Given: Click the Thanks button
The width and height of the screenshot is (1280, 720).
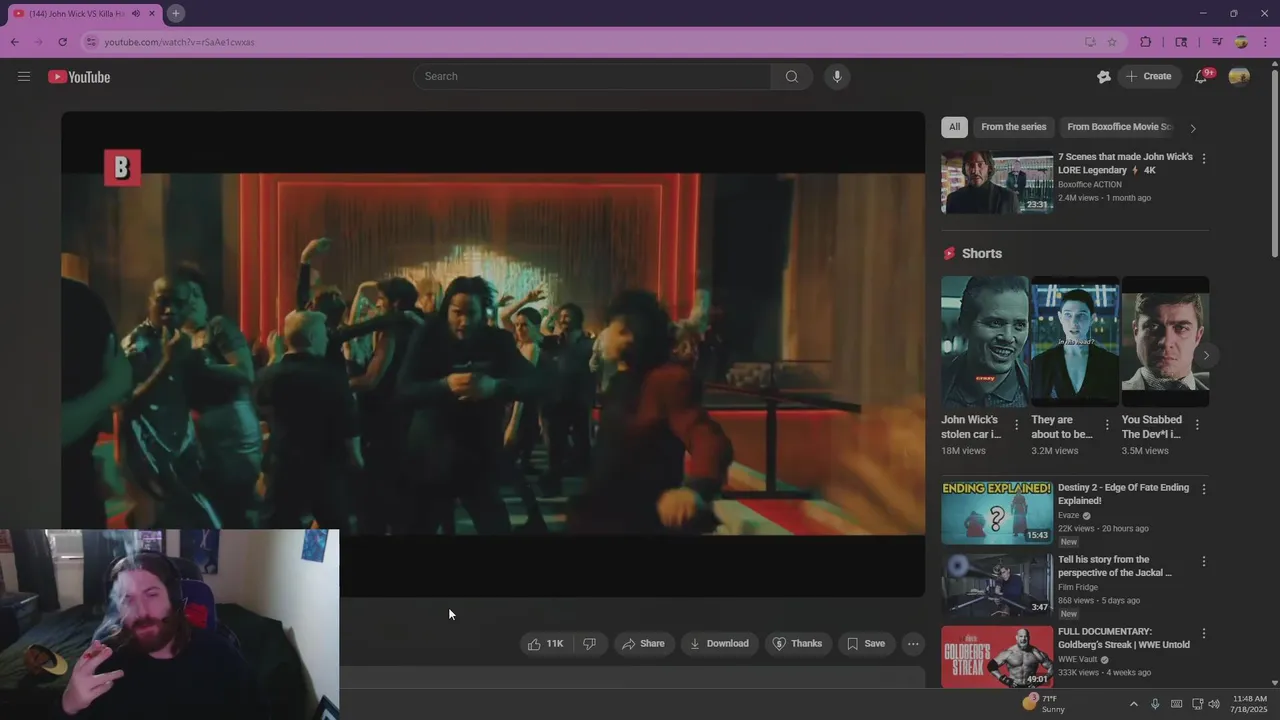Looking at the screenshot, I should pos(797,644).
